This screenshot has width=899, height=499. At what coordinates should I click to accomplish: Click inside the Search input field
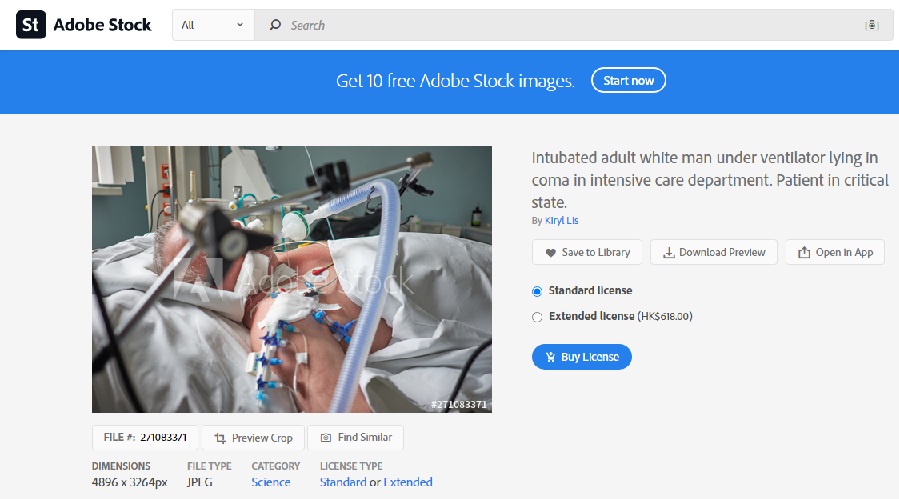click(x=573, y=25)
